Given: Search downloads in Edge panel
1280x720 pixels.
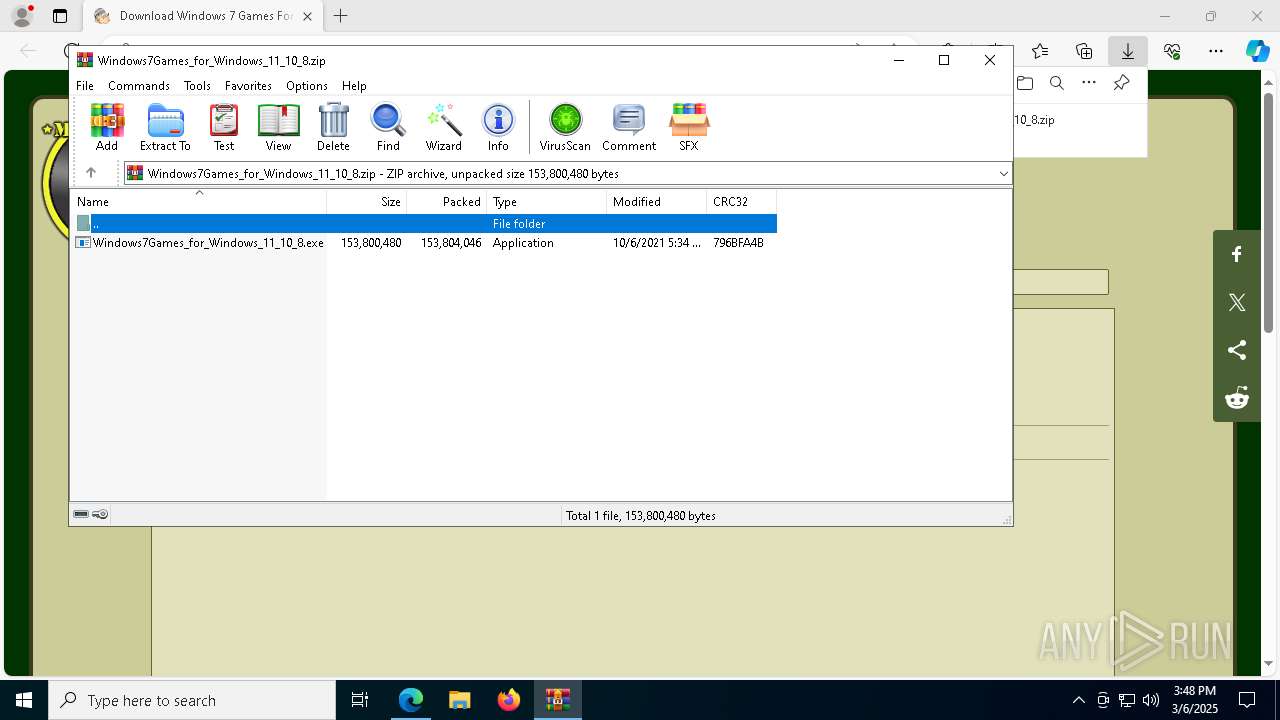Looking at the screenshot, I should (x=1057, y=83).
